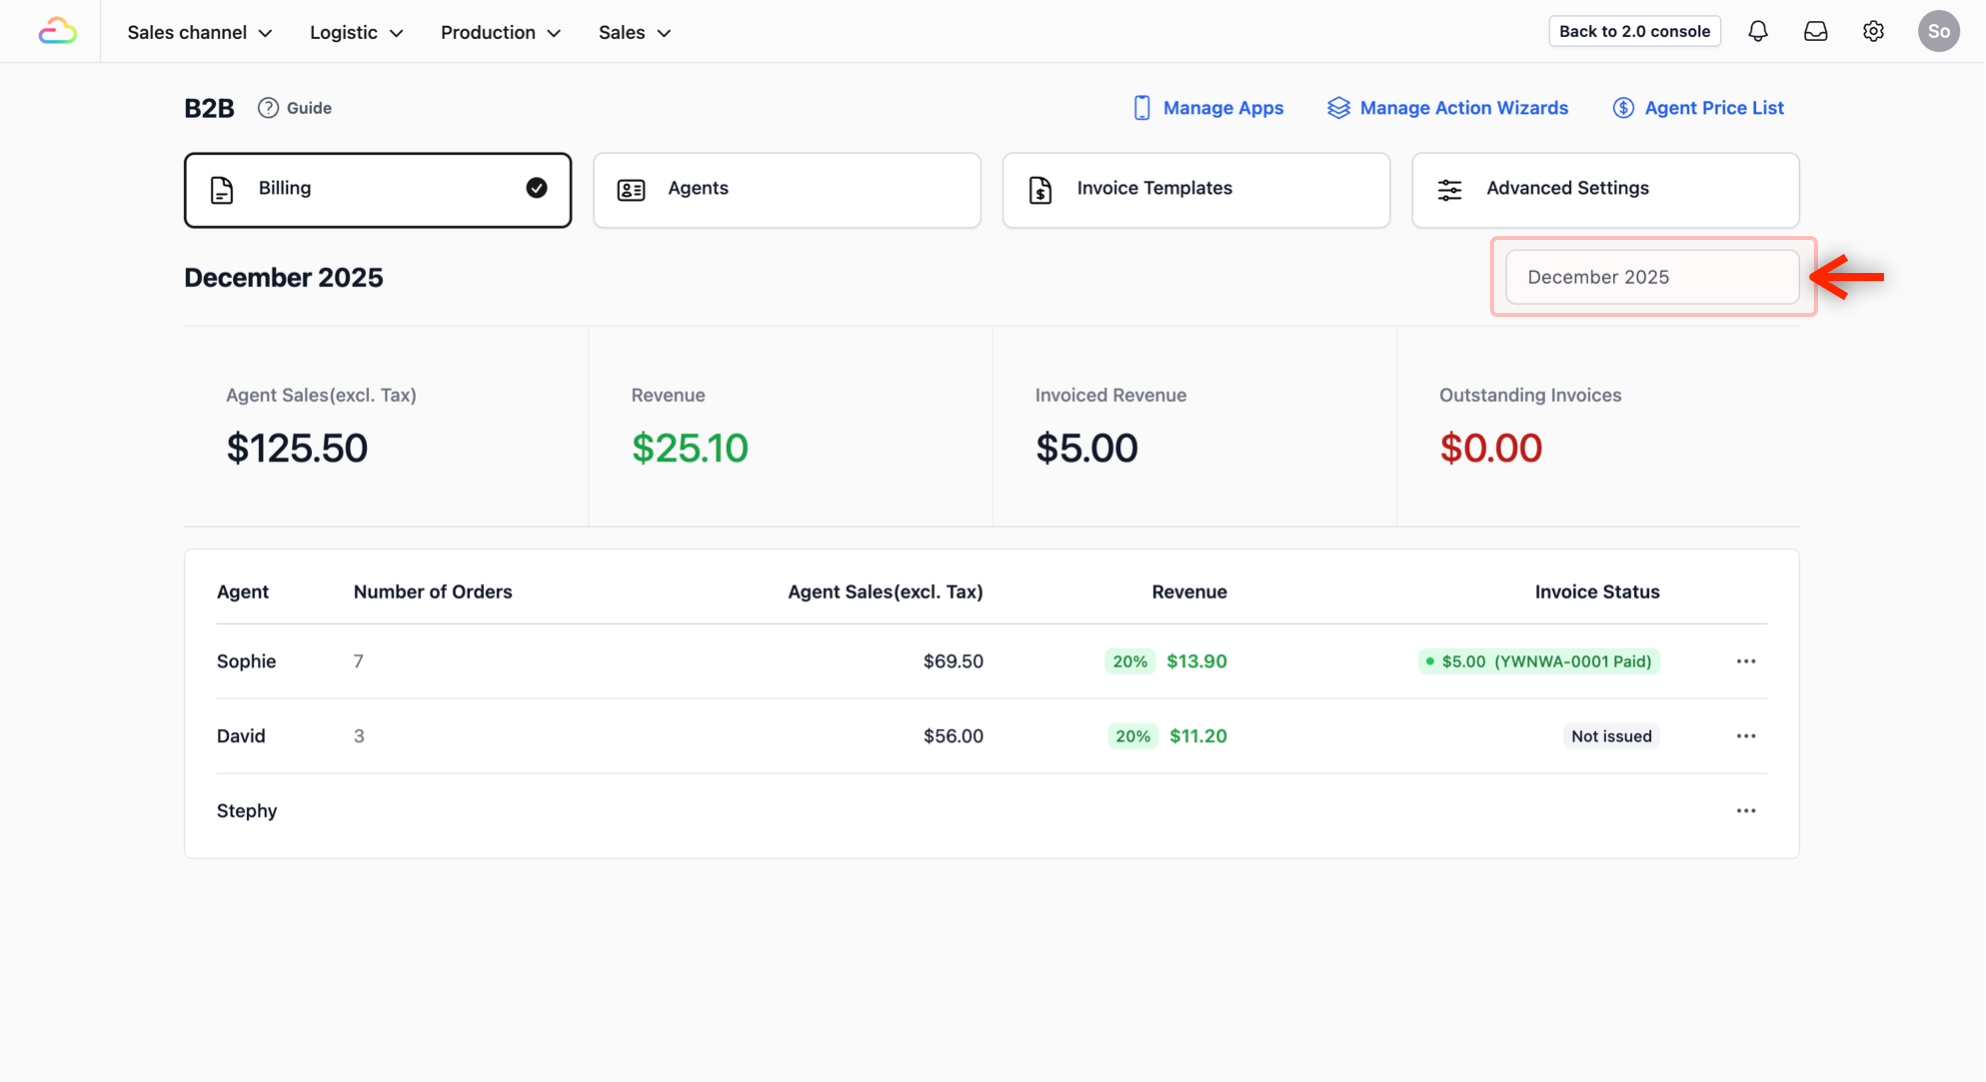This screenshot has width=1986, height=1082.
Task: Expand the Production menu
Action: pyautogui.click(x=500, y=32)
